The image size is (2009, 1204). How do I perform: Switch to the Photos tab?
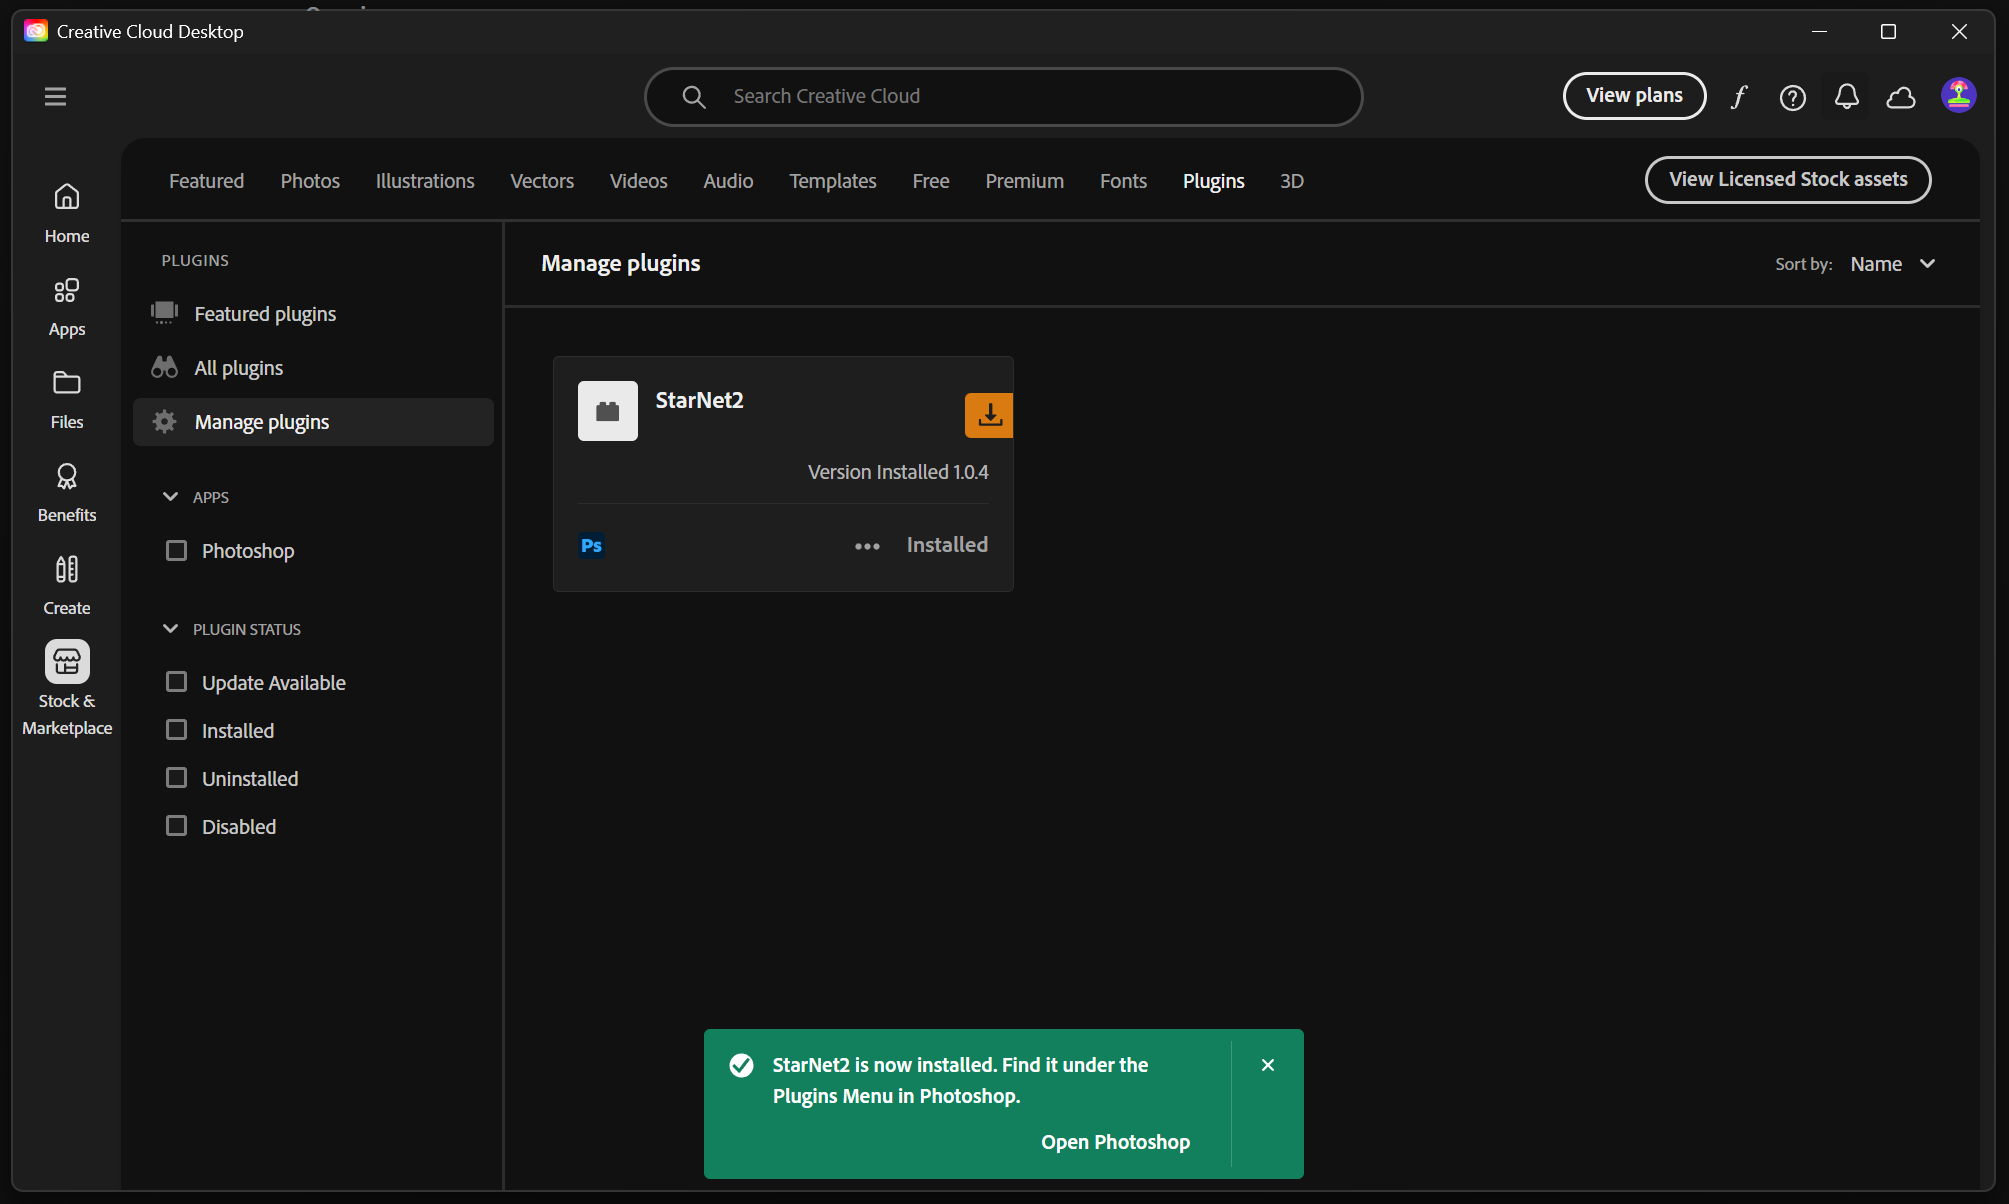(x=310, y=181)
